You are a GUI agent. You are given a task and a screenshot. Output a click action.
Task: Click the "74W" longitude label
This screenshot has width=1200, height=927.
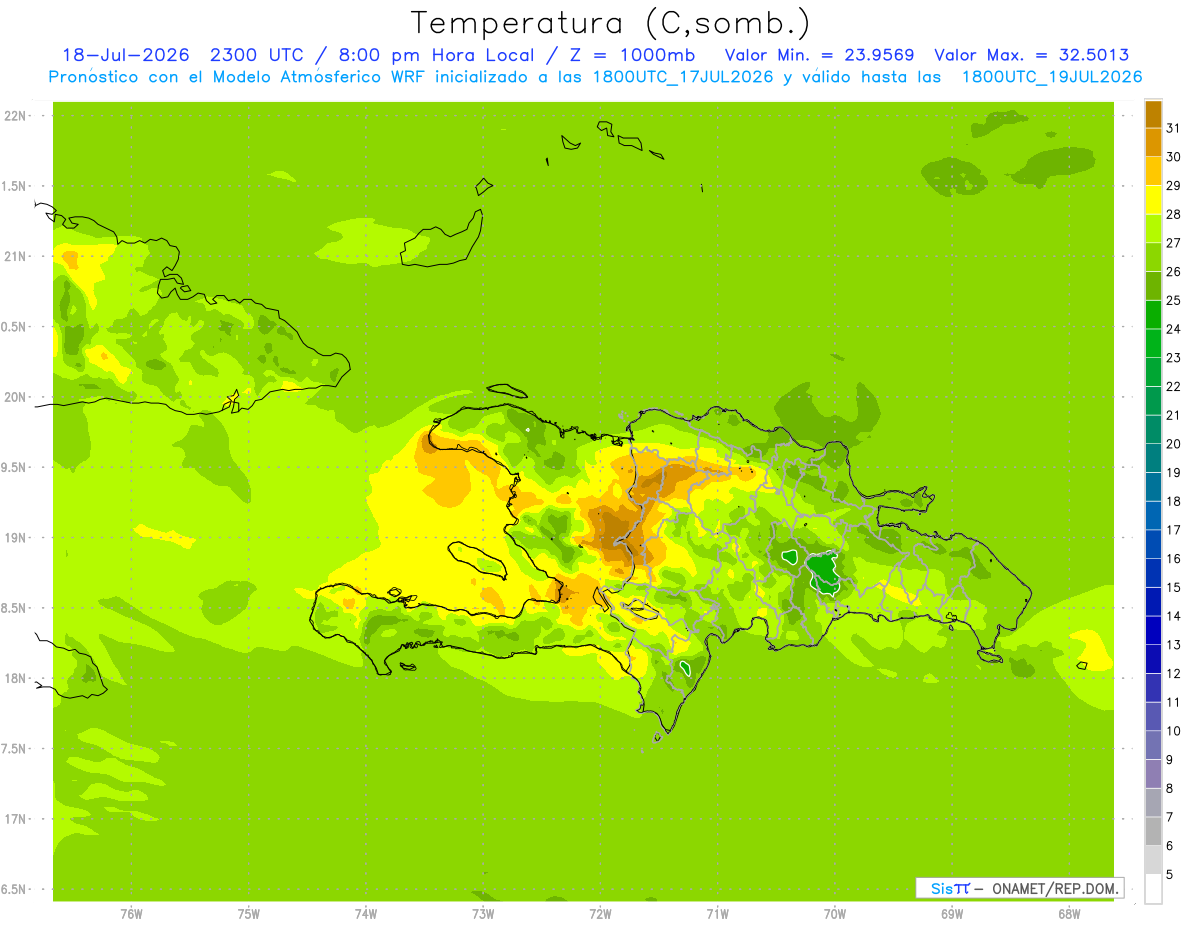pyautogui.click(x=365, y=913)
